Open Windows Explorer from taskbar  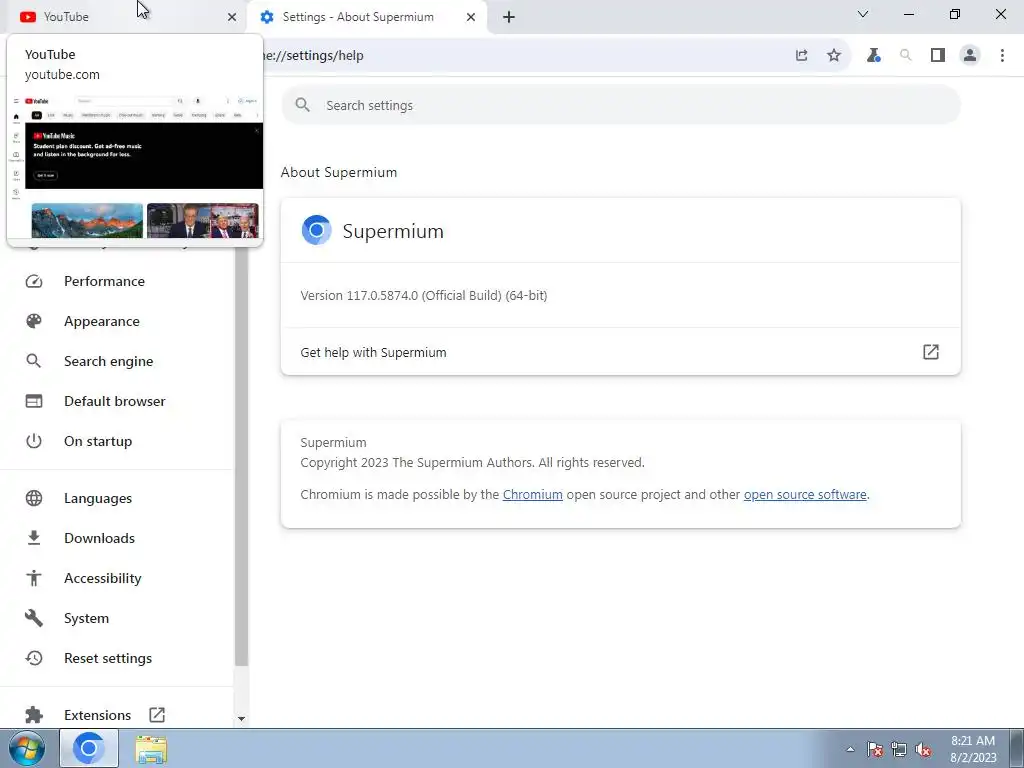(151, 749)
